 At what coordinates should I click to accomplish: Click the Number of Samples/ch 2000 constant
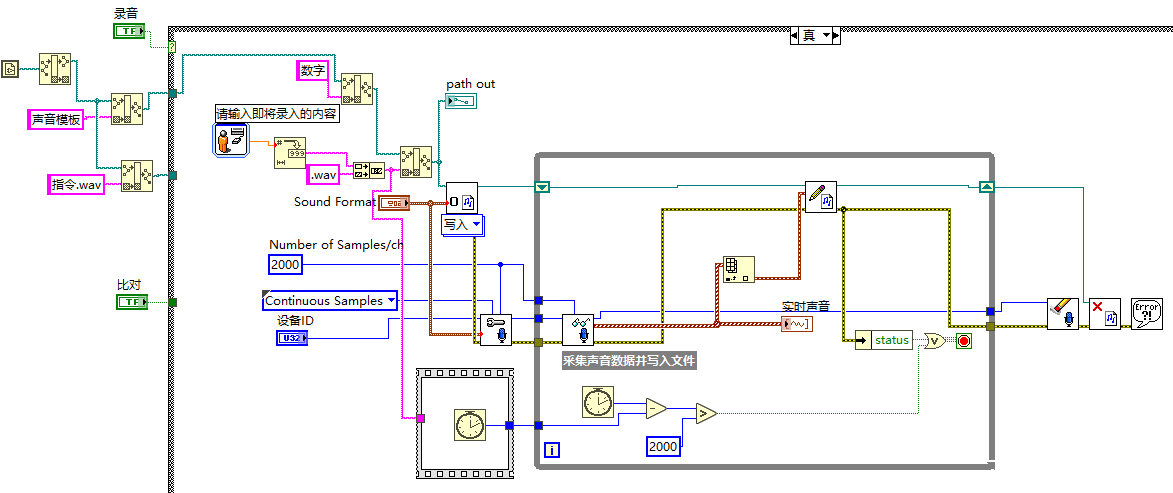pos(284,264)
